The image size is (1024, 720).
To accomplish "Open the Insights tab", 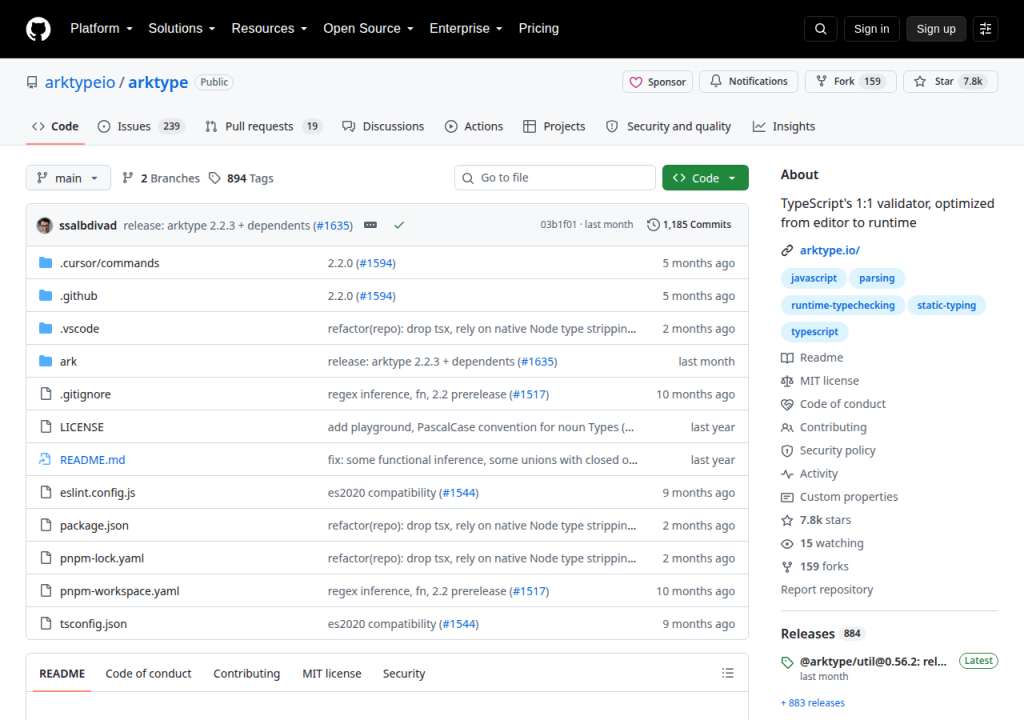I will pos(784,126).
